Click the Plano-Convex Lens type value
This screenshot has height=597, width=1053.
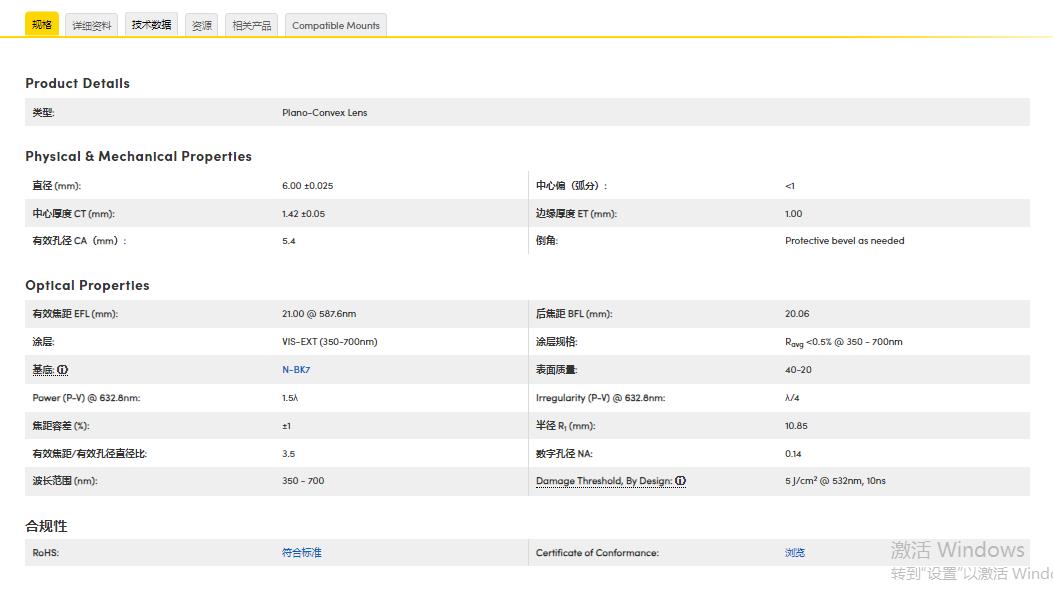click(x=325, y=113)
